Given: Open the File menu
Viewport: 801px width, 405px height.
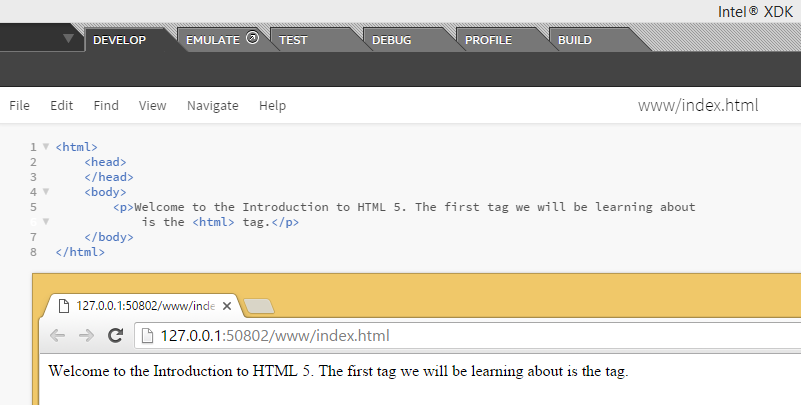Looking at the screenshot, I should [x=19, y=105].
